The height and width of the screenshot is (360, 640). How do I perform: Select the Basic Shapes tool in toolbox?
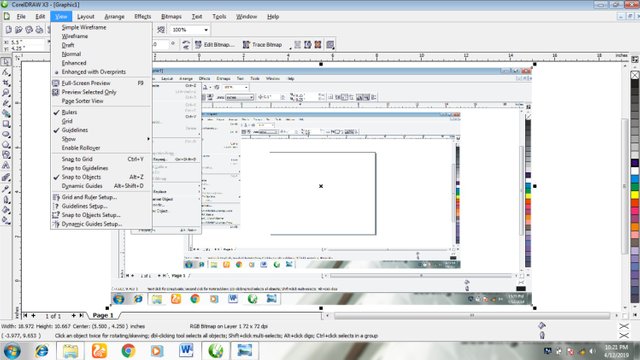[6, 155]
